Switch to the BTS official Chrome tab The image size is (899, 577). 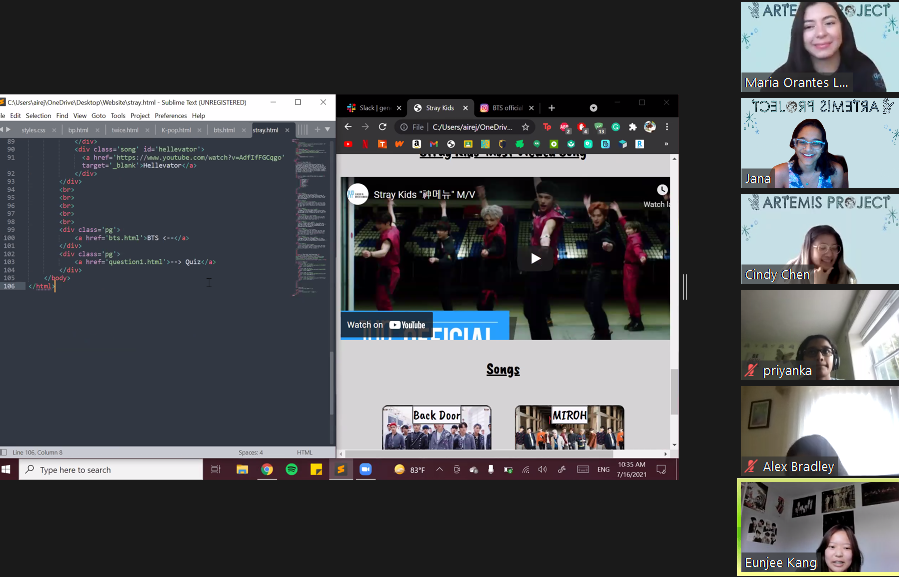503,107
